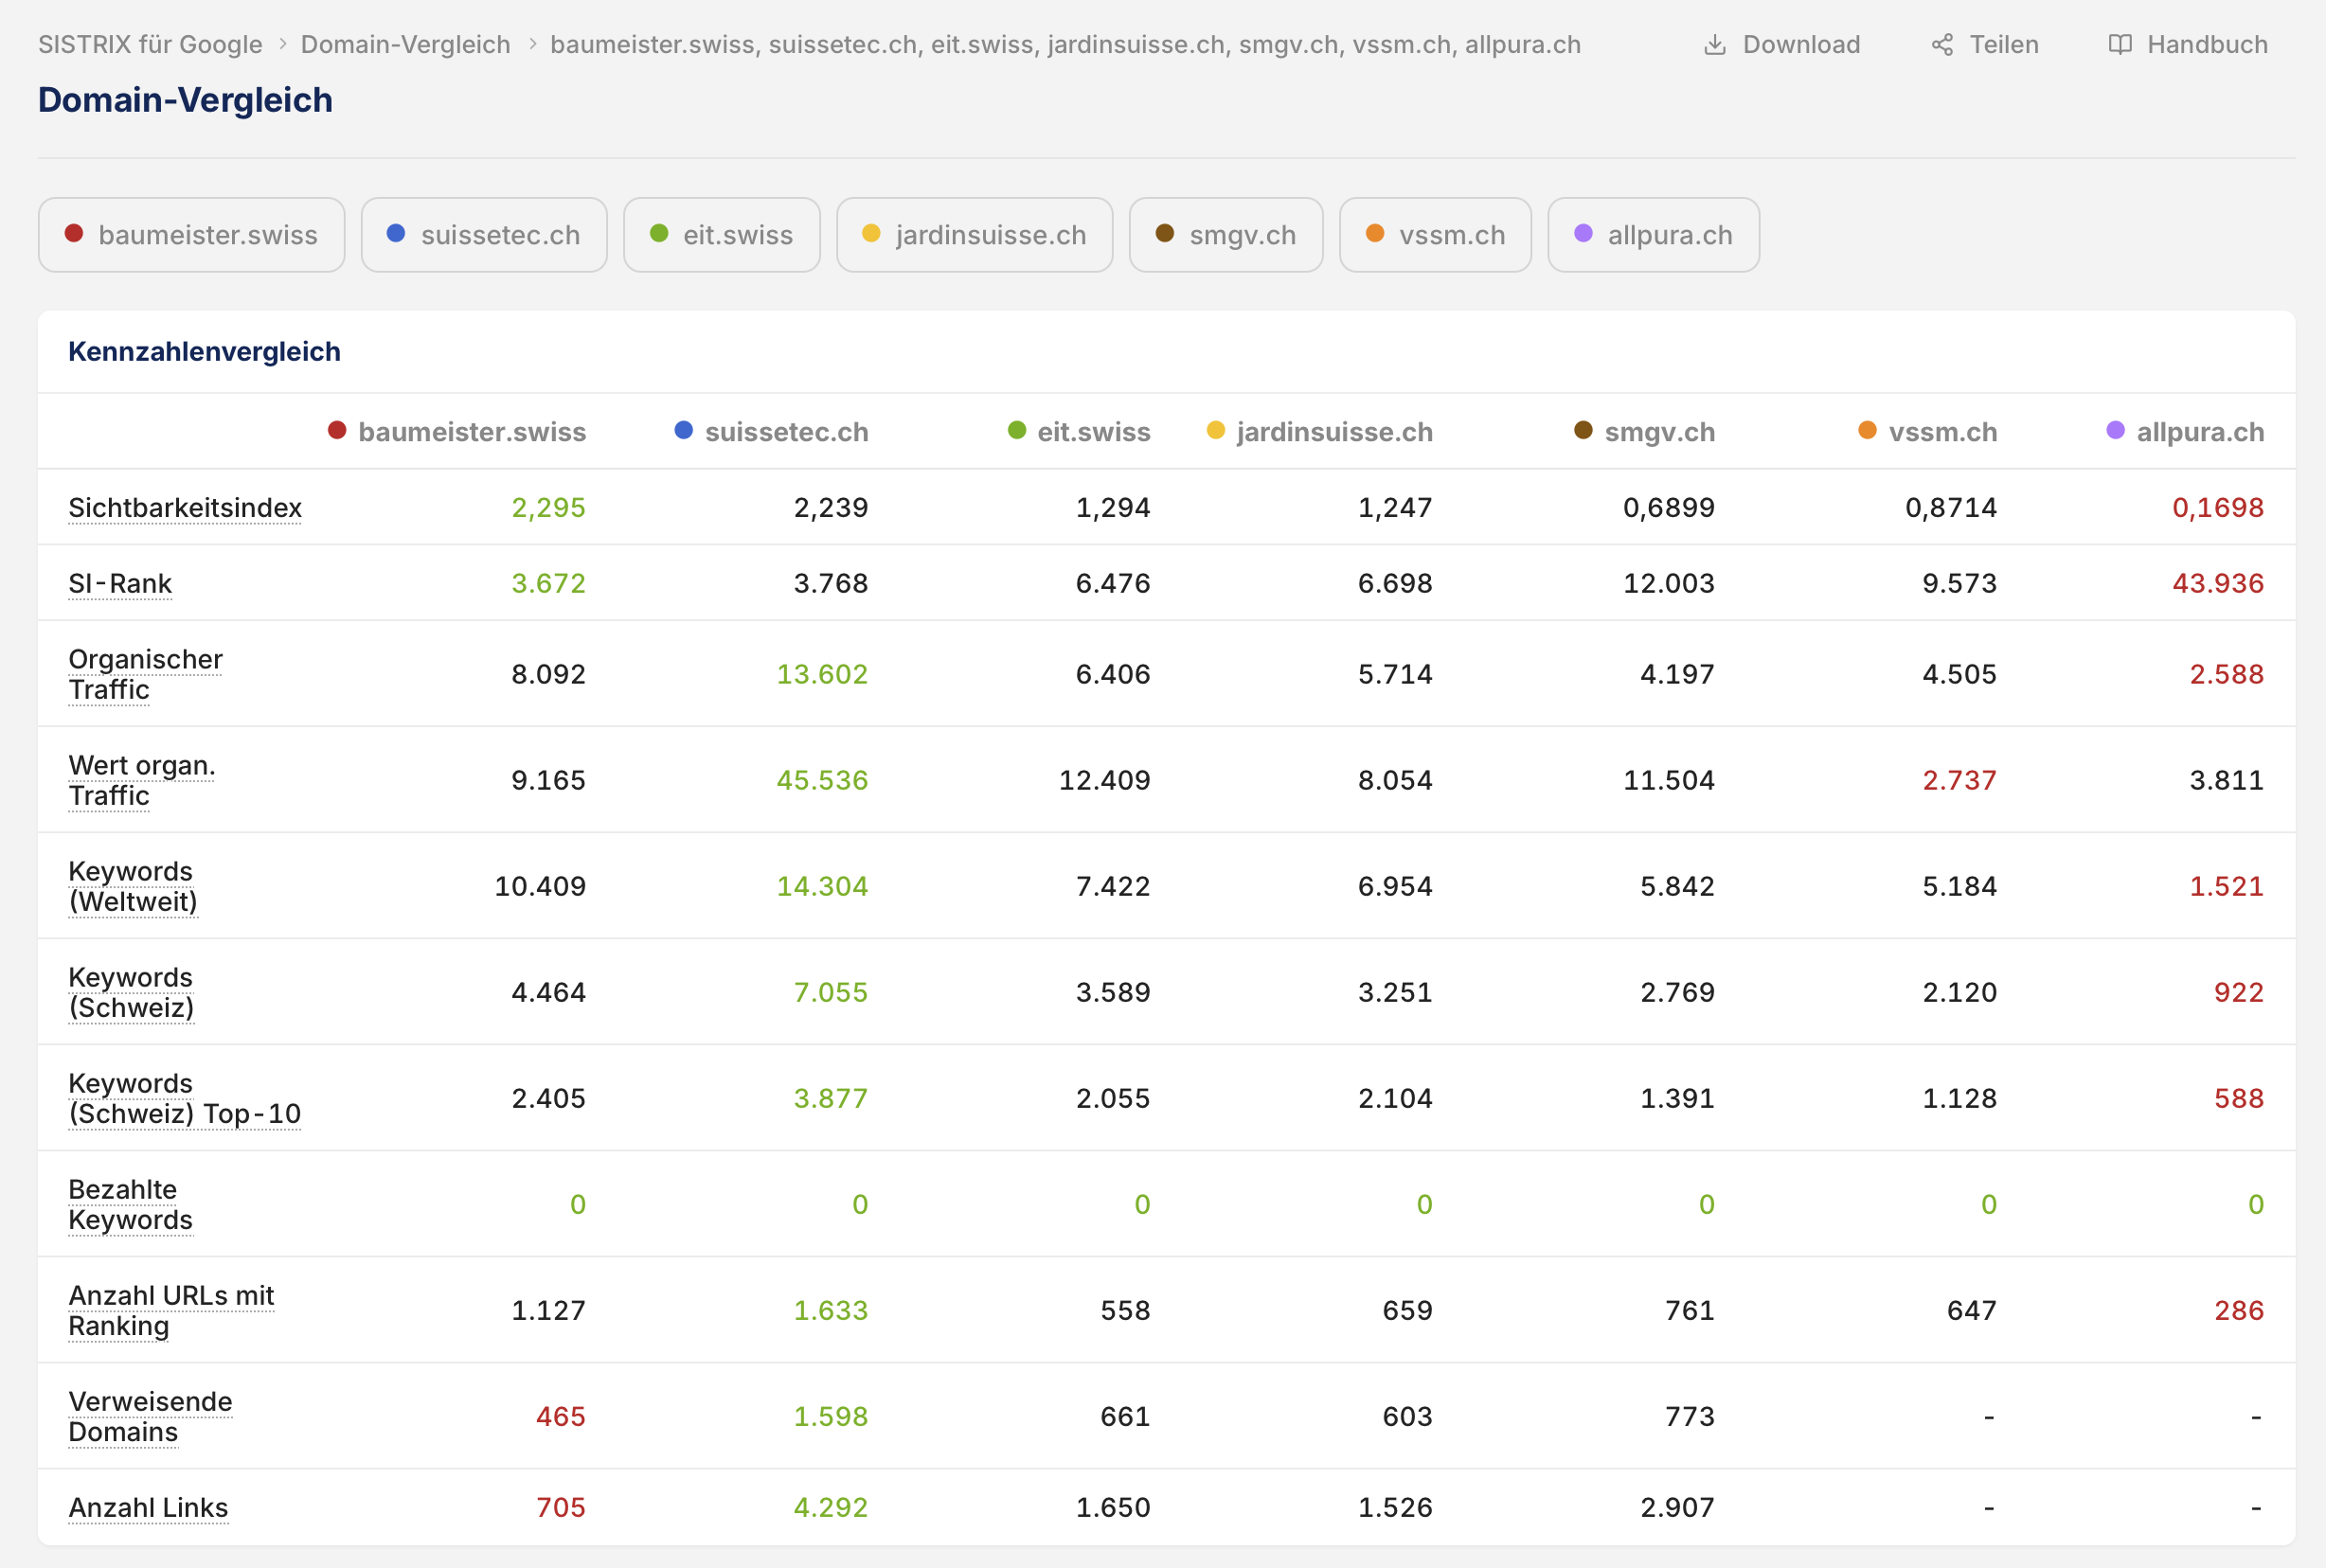Click the Handbuch book icon
This screenshot has width=2326, height=1568.
tap(2119, 45)
